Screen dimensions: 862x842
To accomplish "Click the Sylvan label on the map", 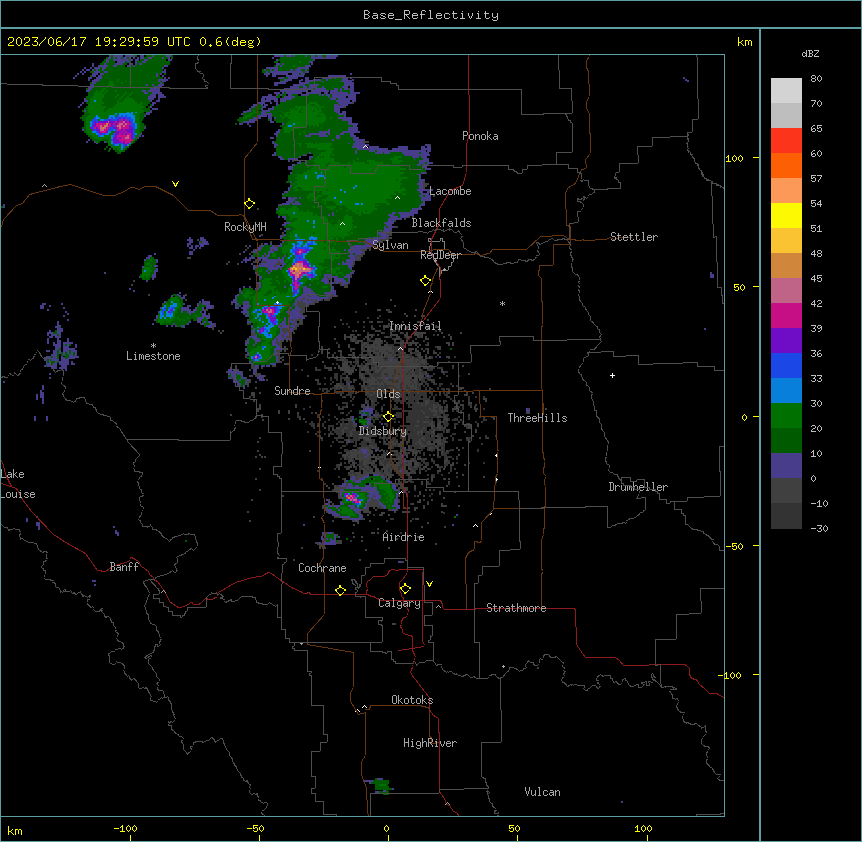I will 390,245.
